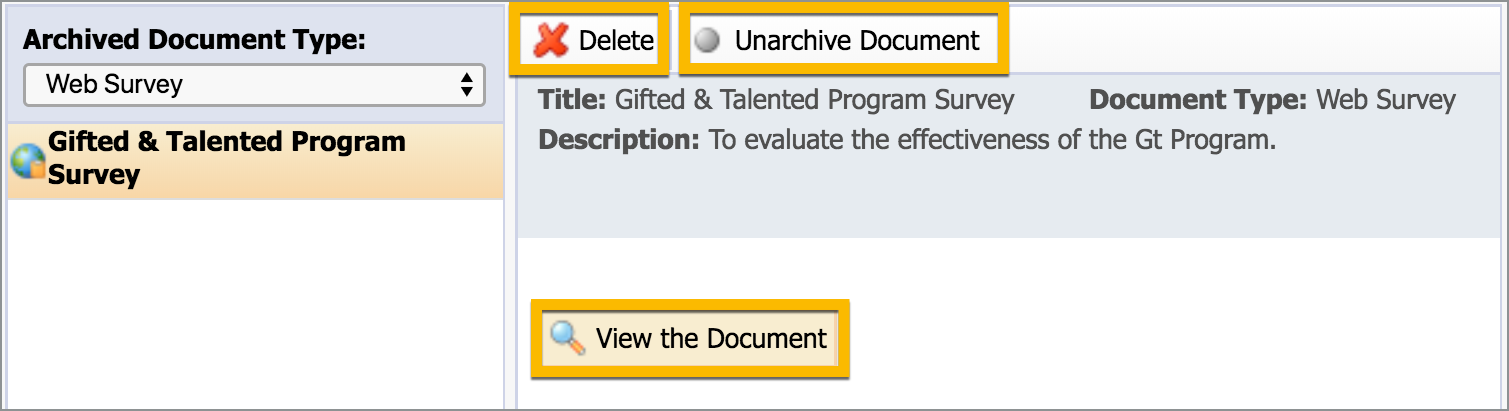Click the Document Type: bold label
Screen dimensions: 1509x411
click(x=1198, y=100)
